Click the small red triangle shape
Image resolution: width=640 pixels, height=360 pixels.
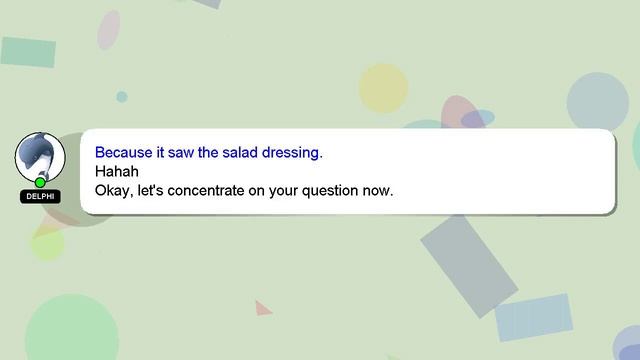(263, 308)
